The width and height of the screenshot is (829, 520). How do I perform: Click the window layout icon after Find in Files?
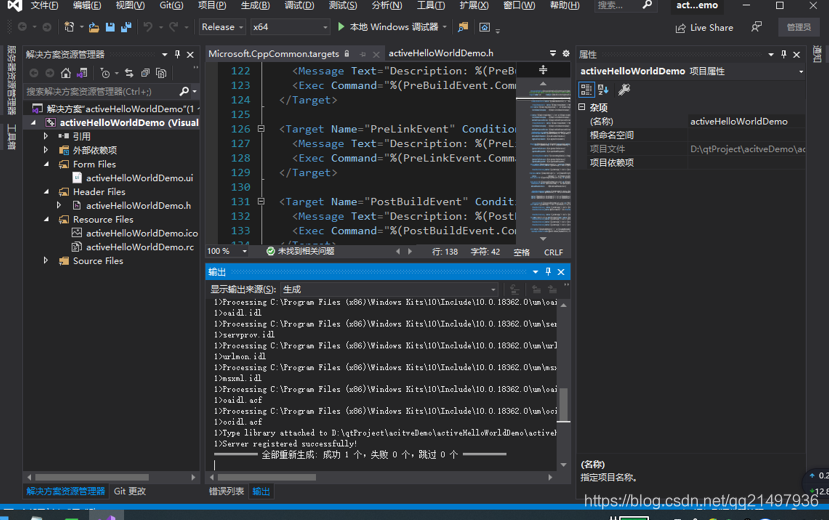[484, 27]
